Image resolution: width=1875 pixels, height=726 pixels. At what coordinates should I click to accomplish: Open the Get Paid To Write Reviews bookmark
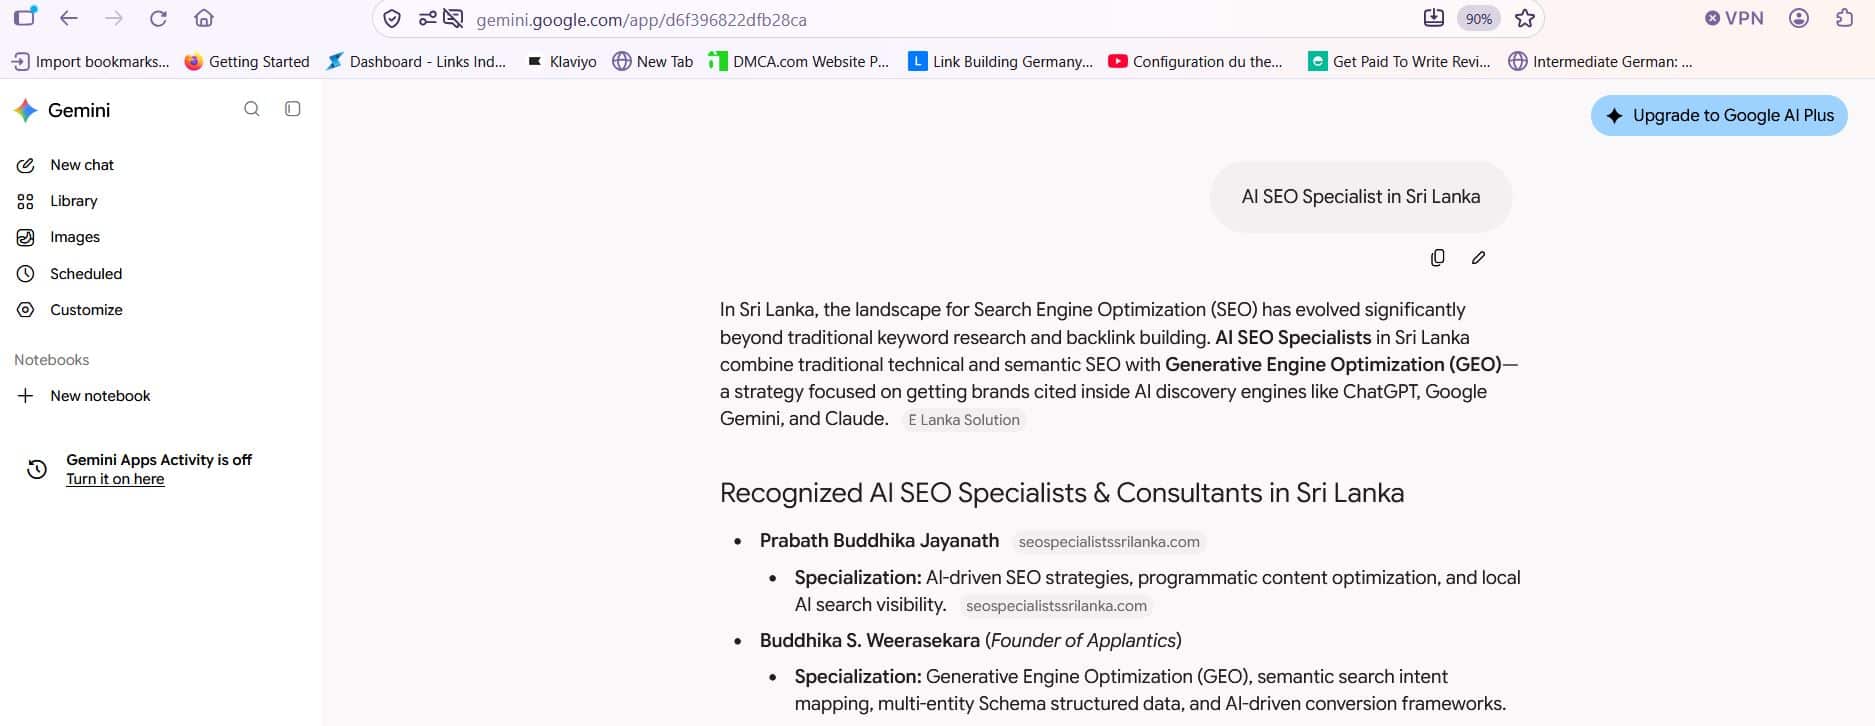click(x=1399, y=61)
